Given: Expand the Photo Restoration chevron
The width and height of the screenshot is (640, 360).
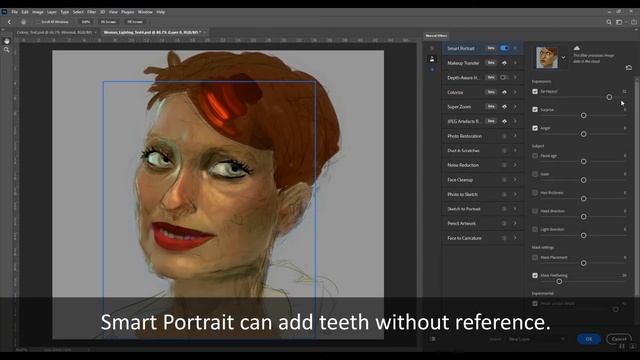Looking at the screenshot, I should pos(515,136).
